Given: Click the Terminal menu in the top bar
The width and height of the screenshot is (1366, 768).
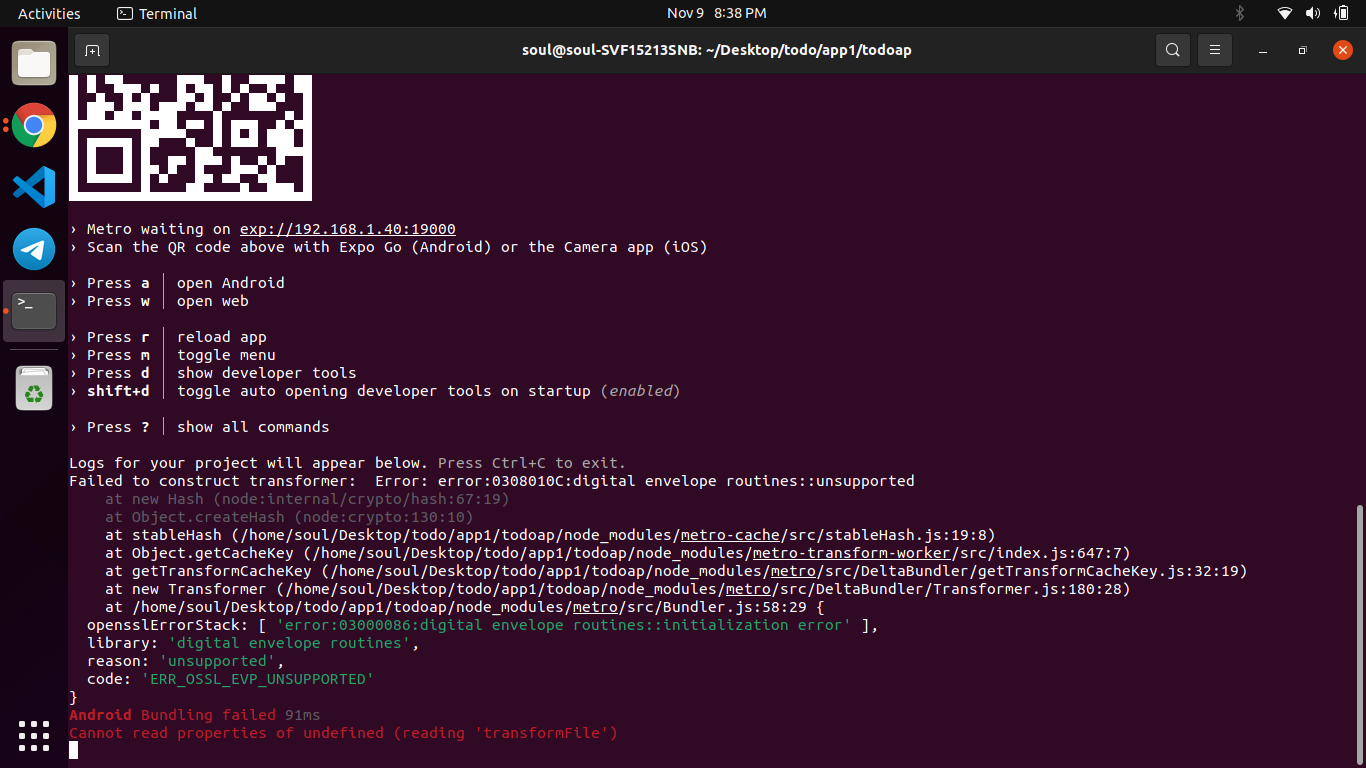Looking at the screenshot, I should click(156, 13).
